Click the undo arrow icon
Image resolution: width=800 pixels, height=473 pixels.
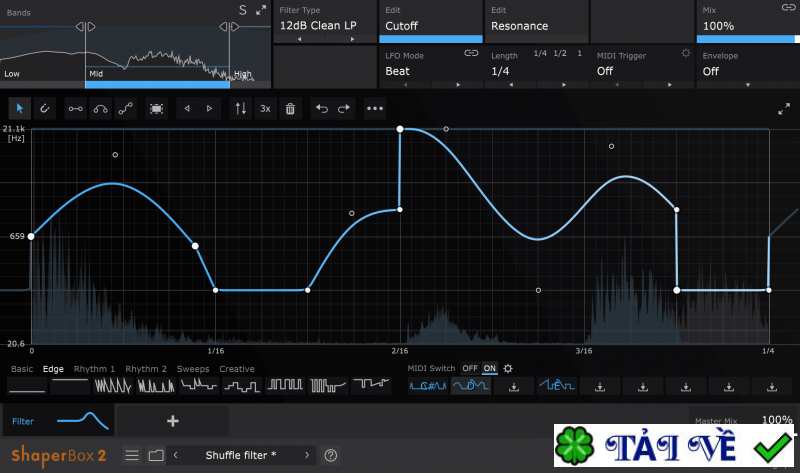321,108
